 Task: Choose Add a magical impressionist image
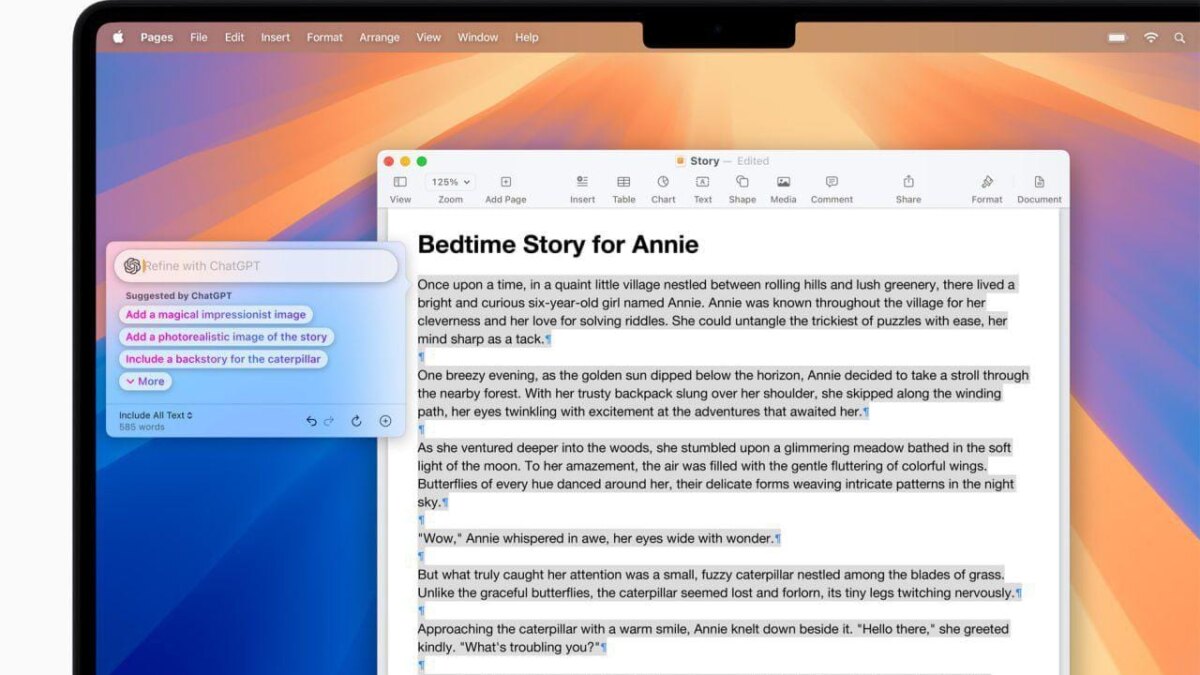[216, 314]
